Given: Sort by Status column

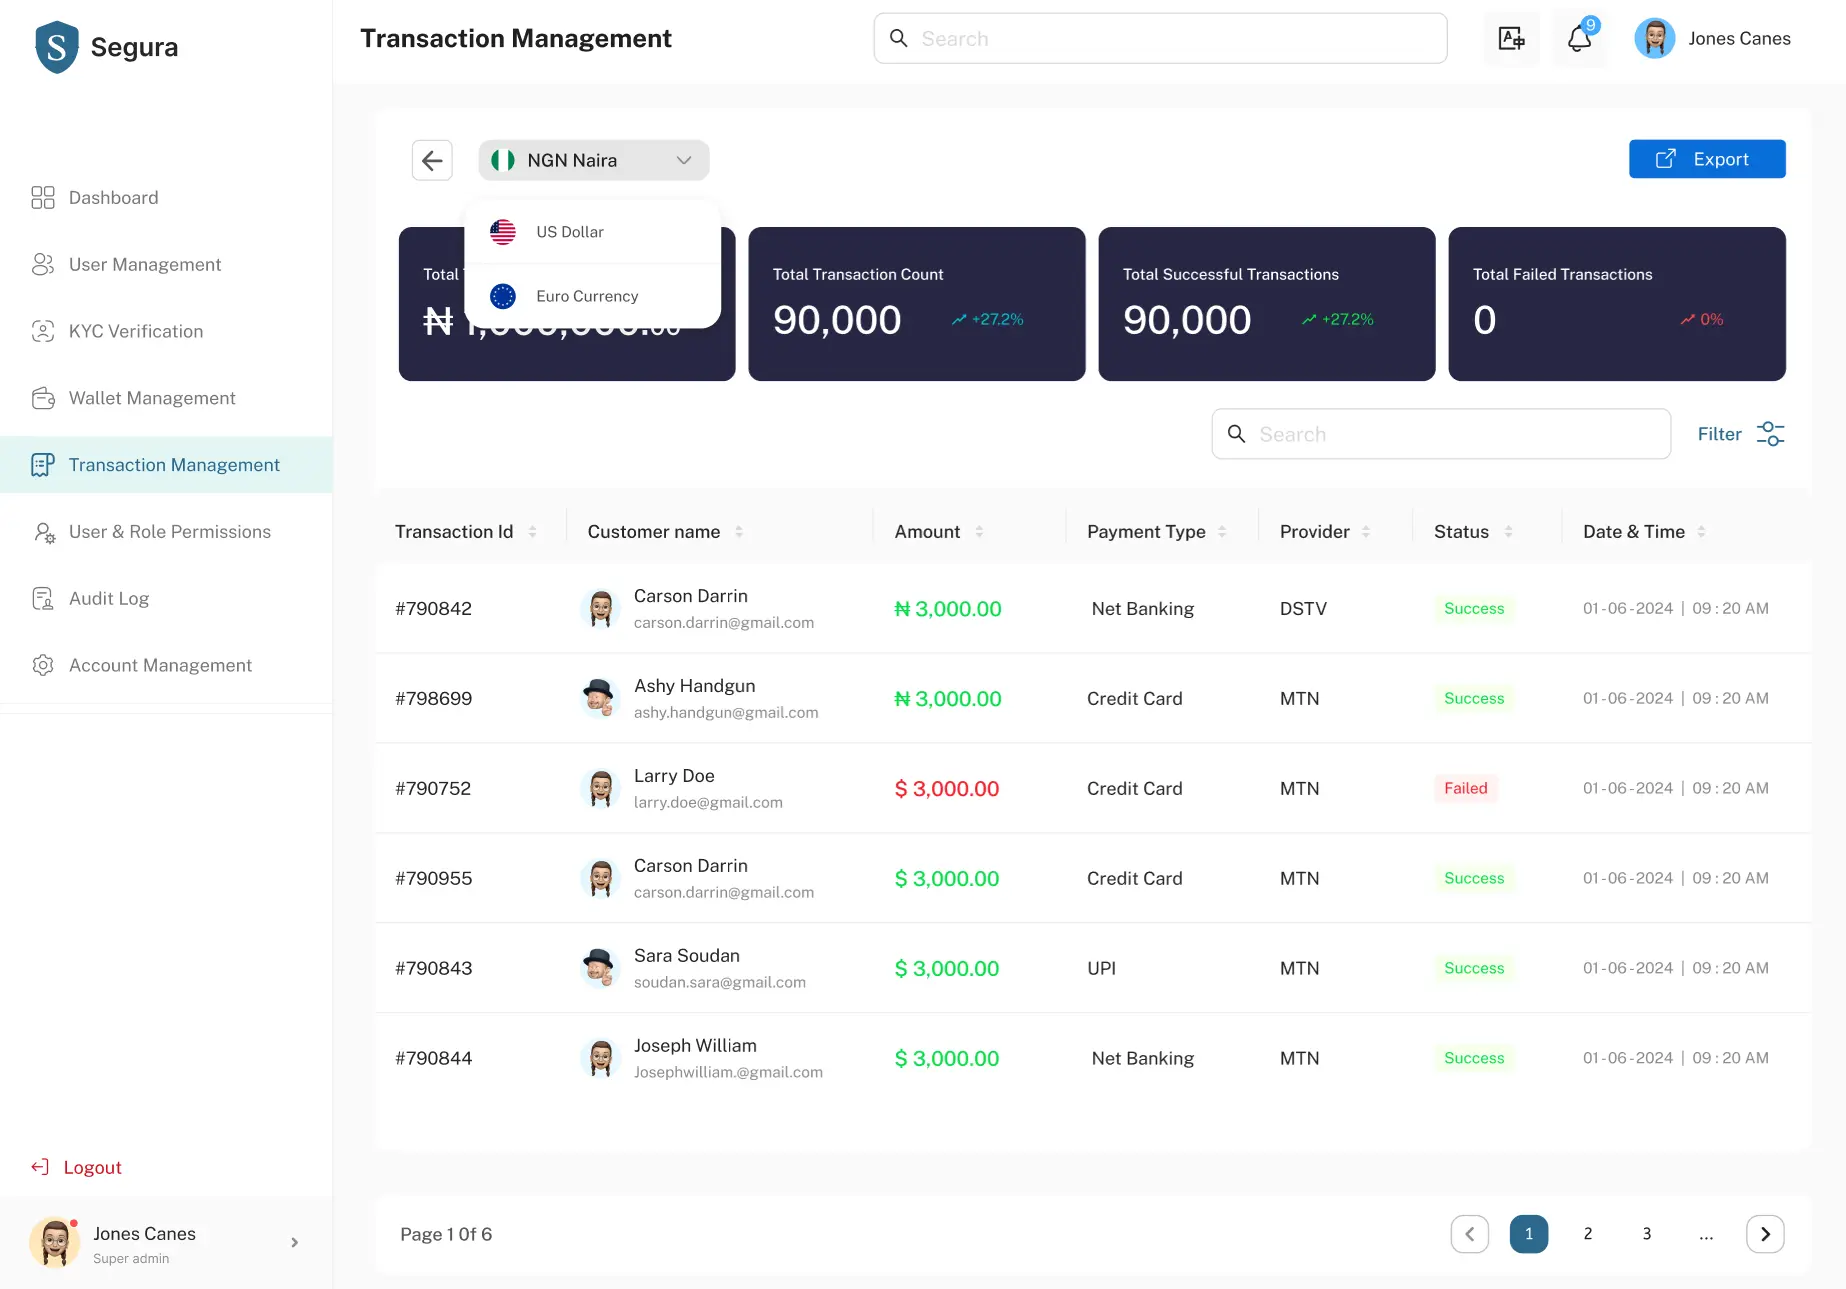Looking at the screenshot, I should click(1508, 532).
